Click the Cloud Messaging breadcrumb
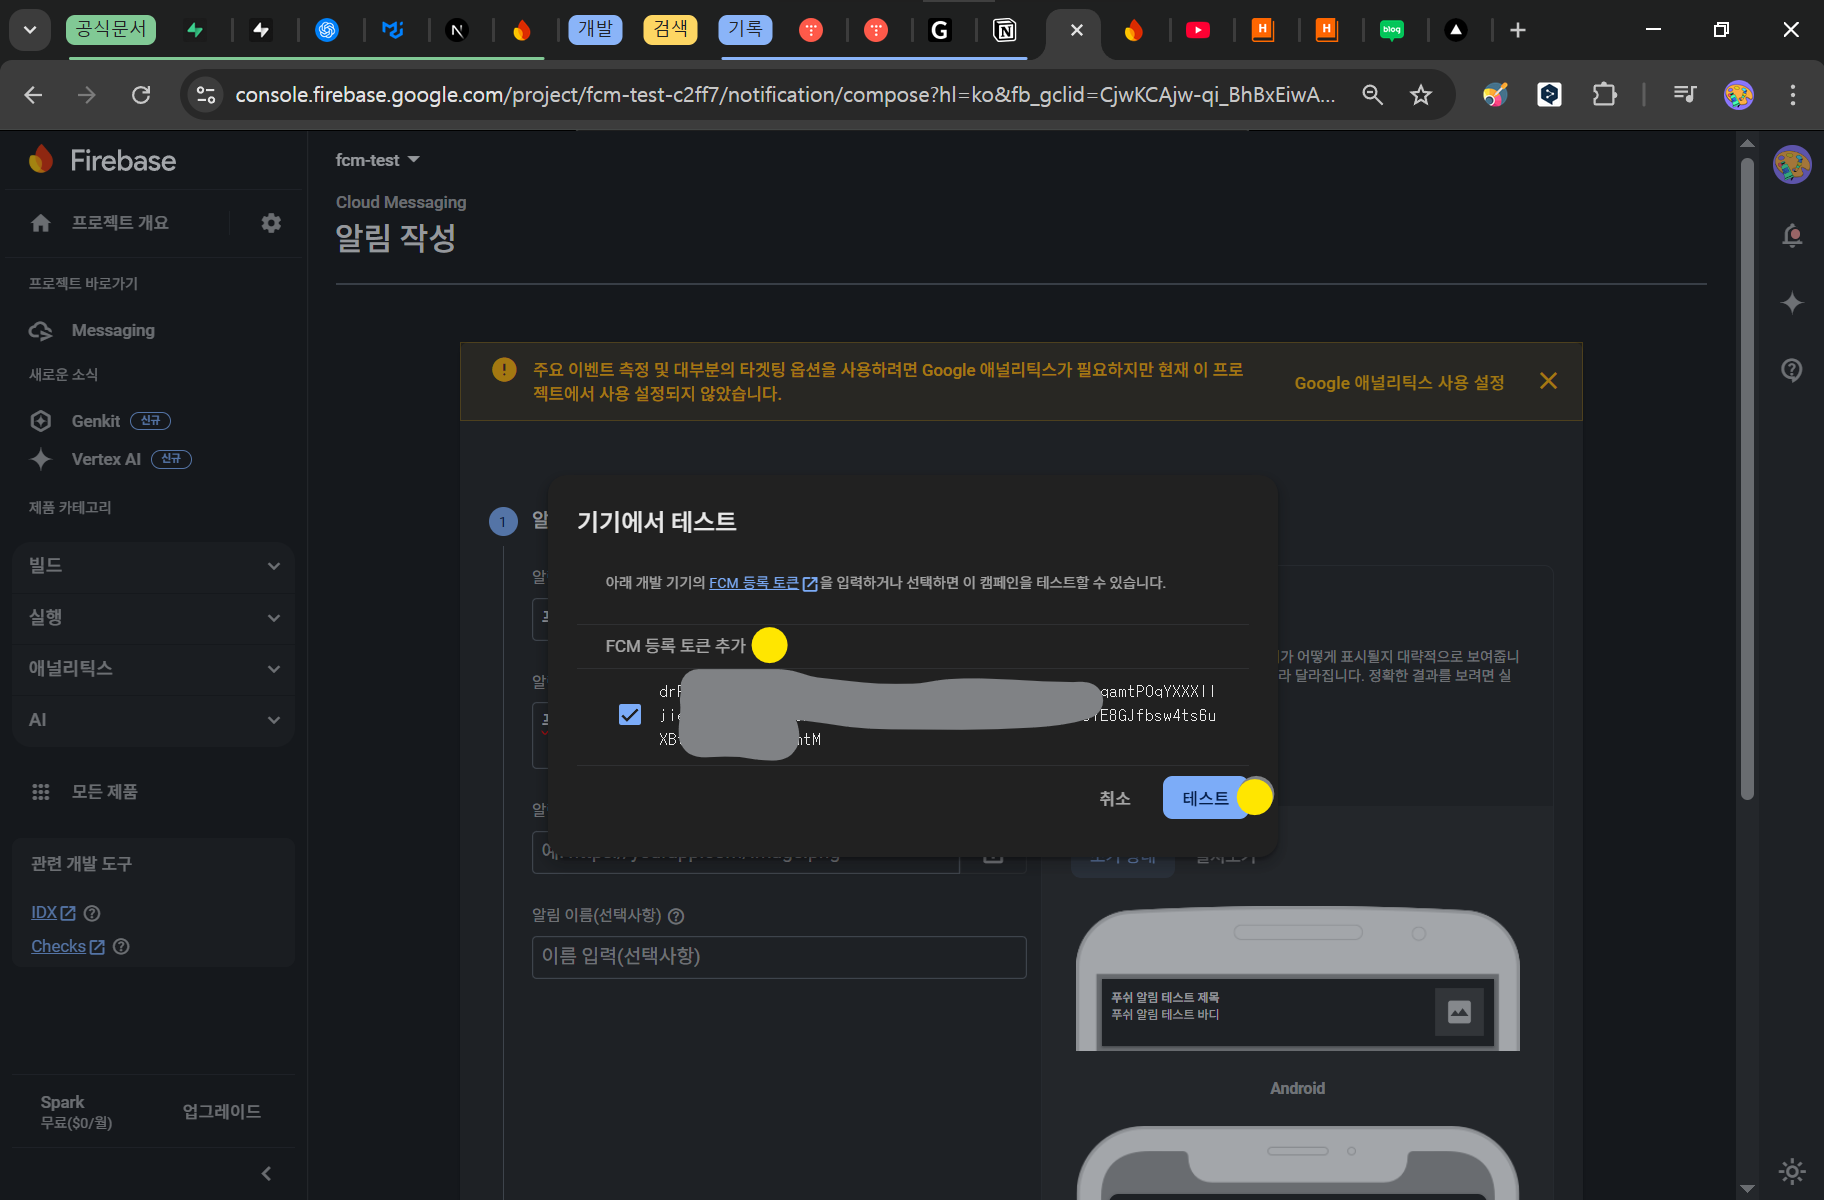The image size is (1824, 1200). (401, 202)
